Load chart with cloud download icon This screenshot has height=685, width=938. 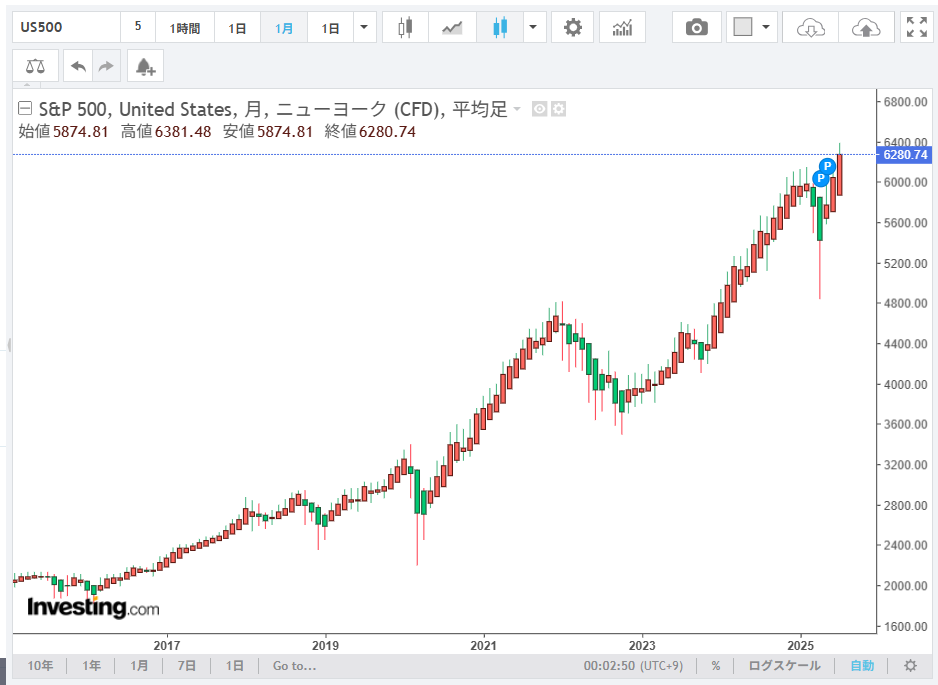tap(809, 28)
